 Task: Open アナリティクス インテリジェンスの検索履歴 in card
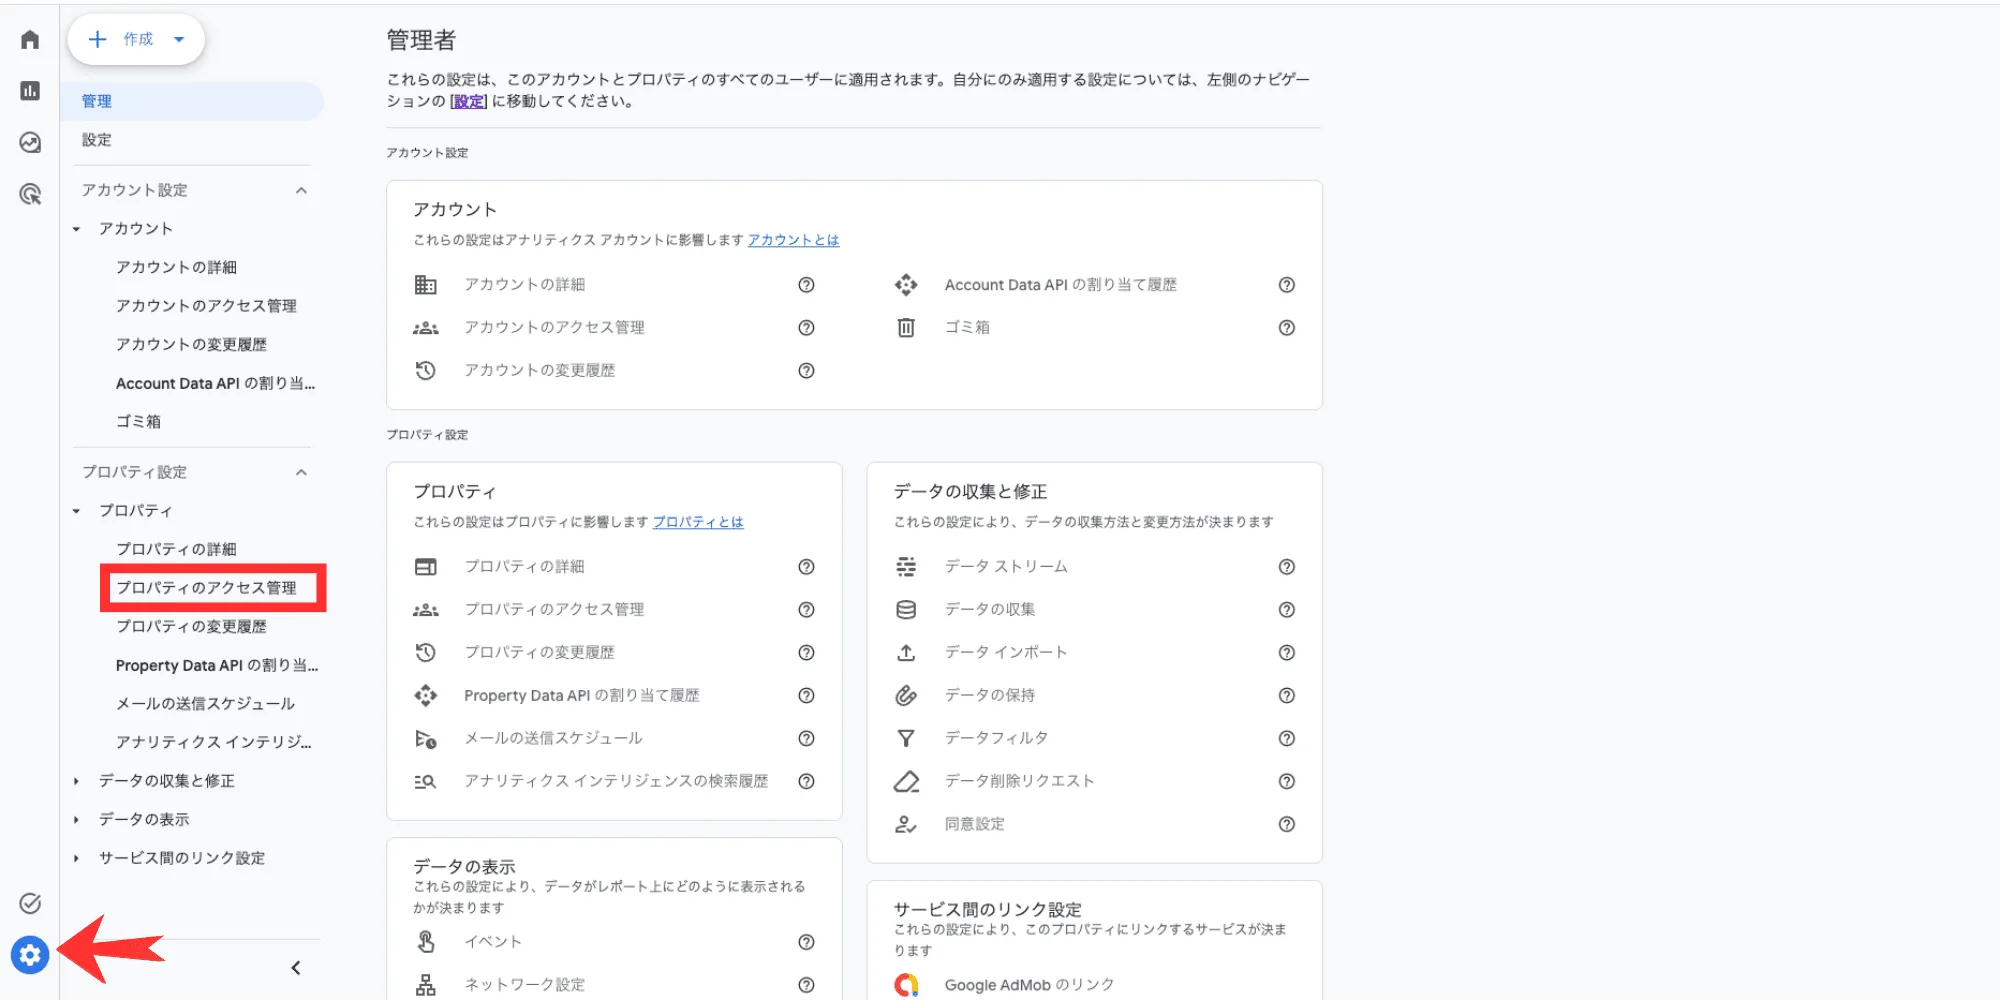[616, 781]
